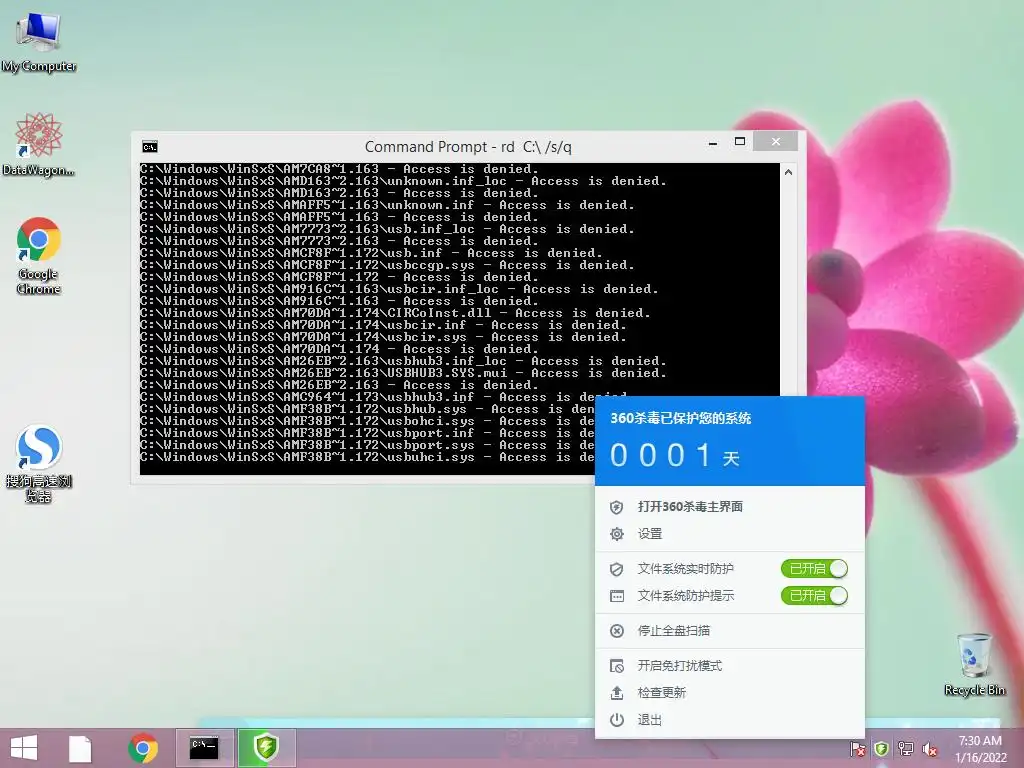Click the AM916C~1.163\usbcir.inf_loc line

(399, 289)
